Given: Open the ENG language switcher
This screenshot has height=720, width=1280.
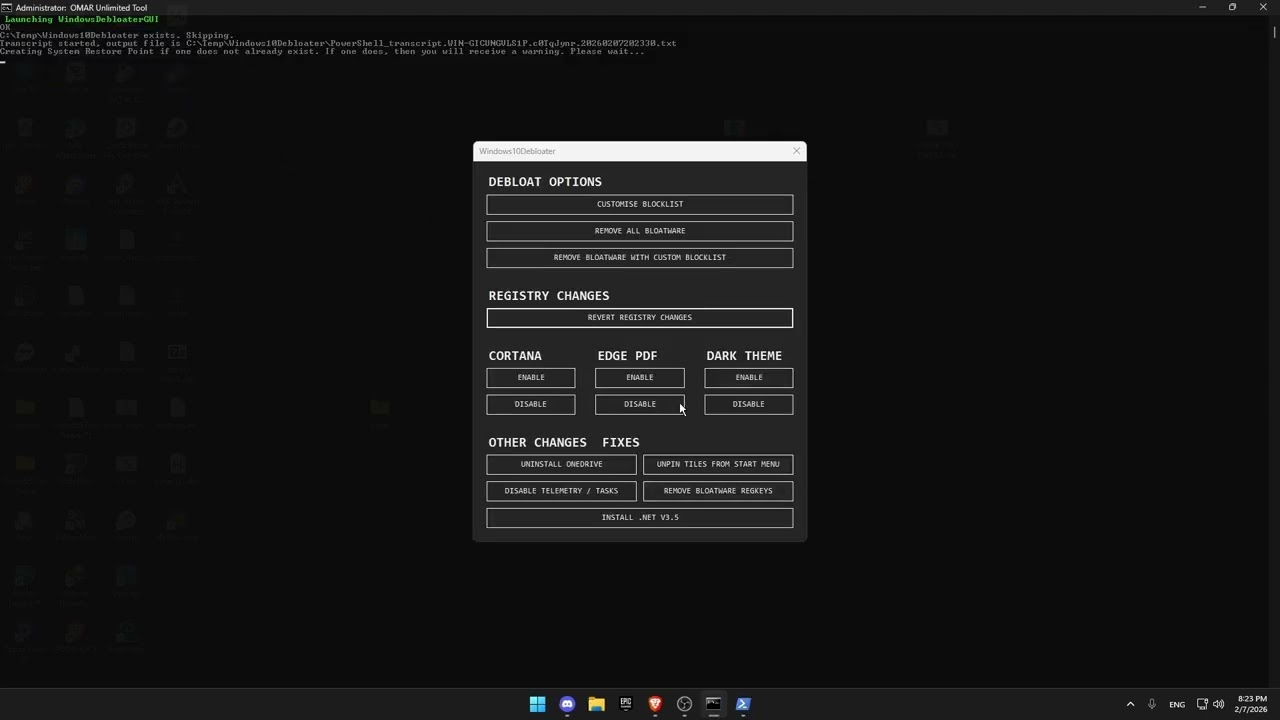Looking at the screenshot, I should click(1177, 704).
